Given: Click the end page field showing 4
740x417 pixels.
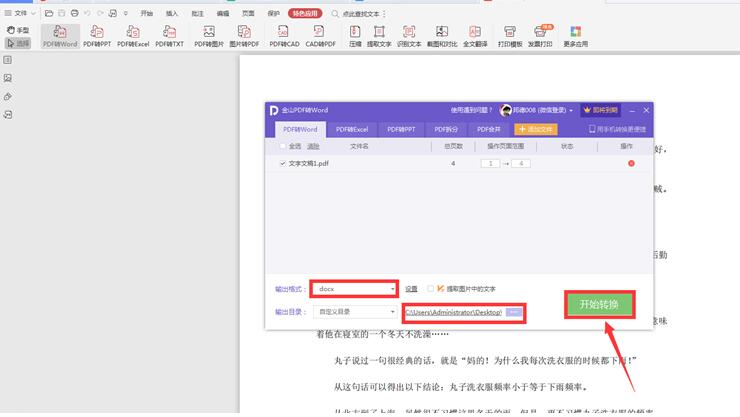Looking at the screenshot, I should [521, 163].
